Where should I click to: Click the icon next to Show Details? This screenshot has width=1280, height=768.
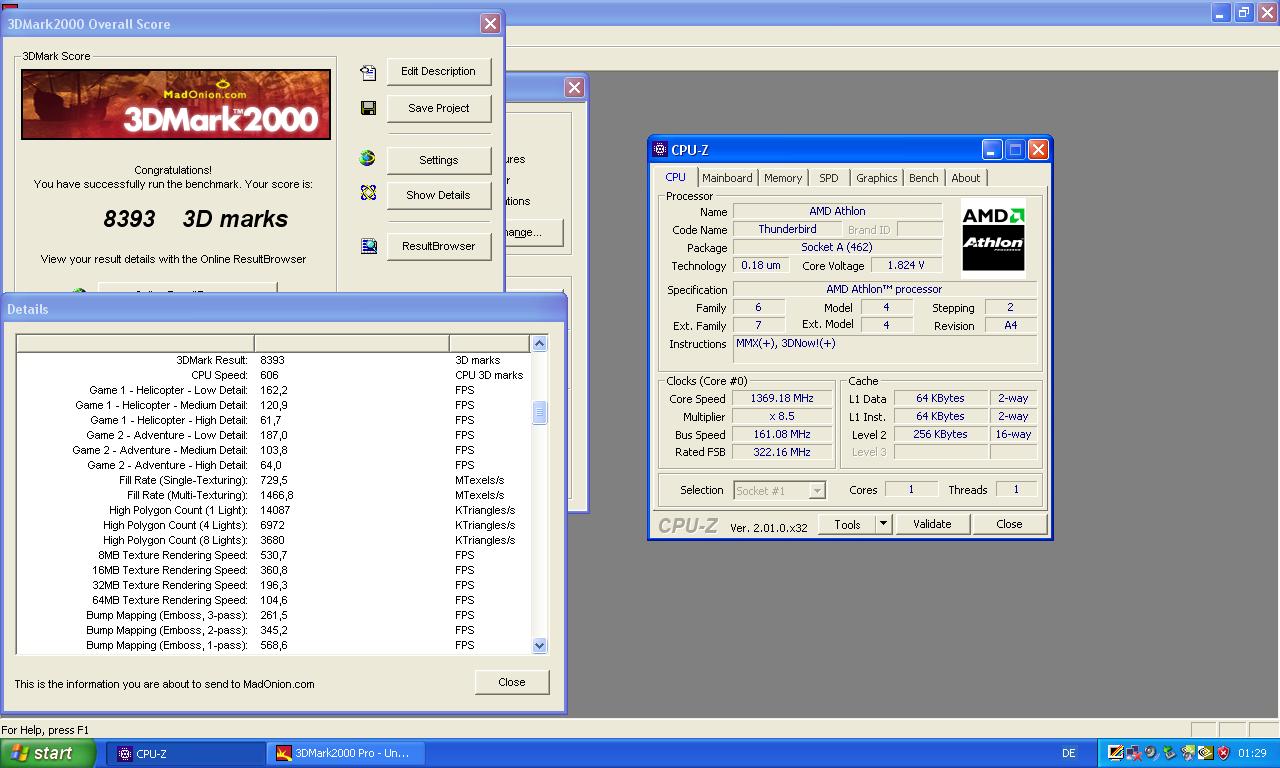368,193
